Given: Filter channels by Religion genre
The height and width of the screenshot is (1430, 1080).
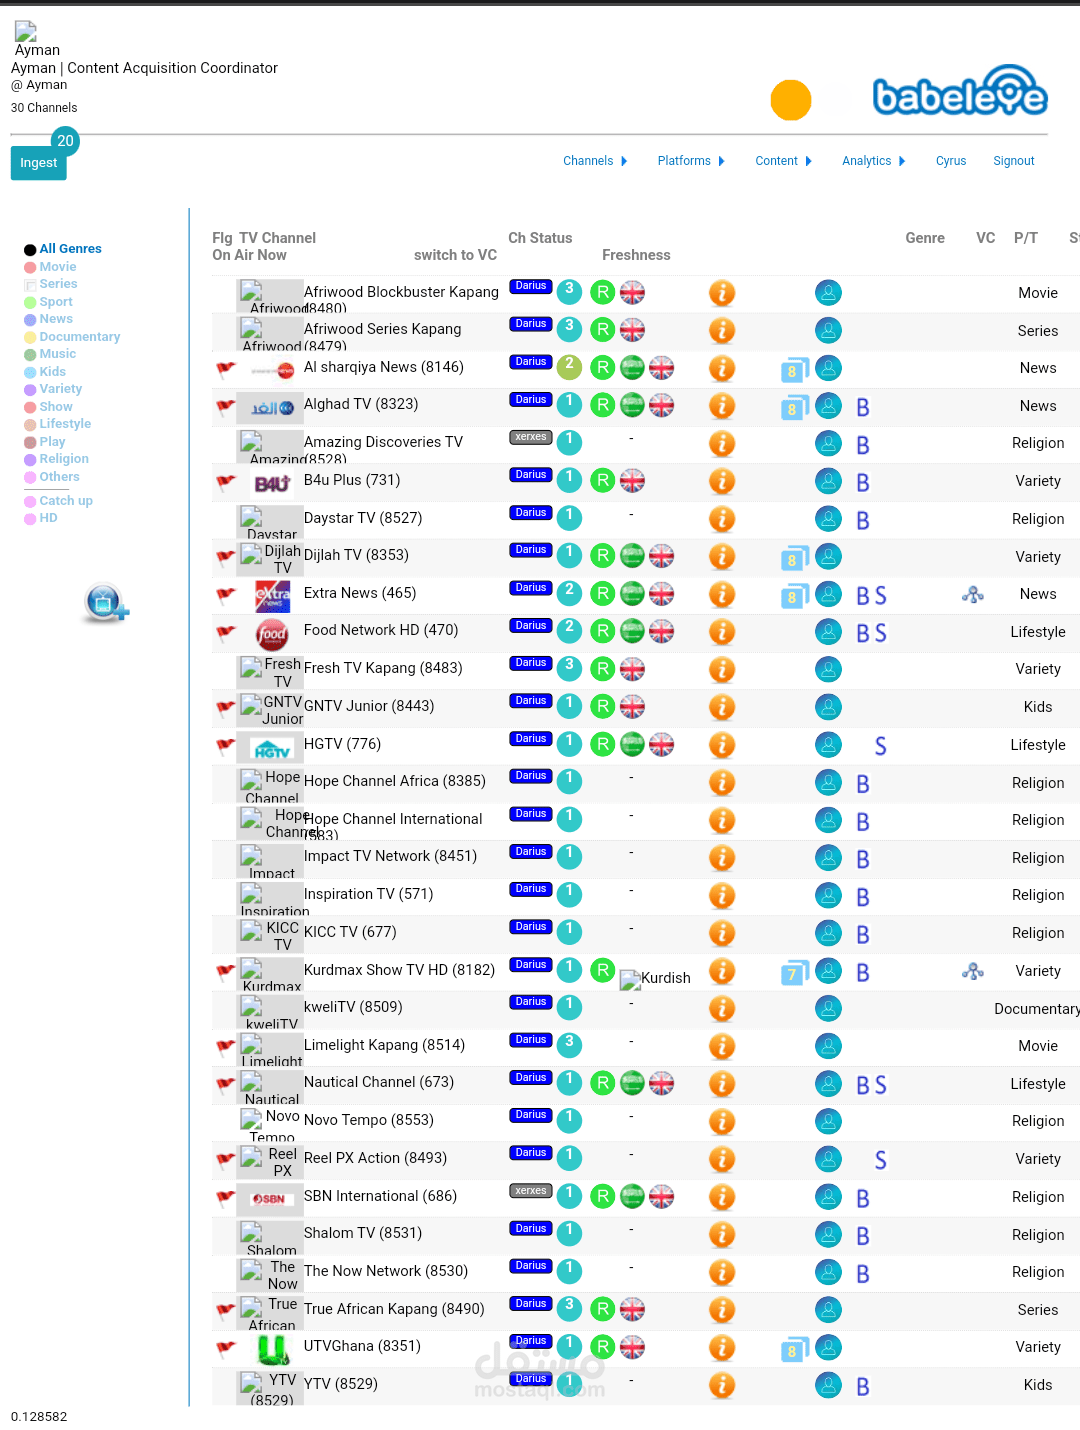Looking at the screenshot, I should click(64, 459).
